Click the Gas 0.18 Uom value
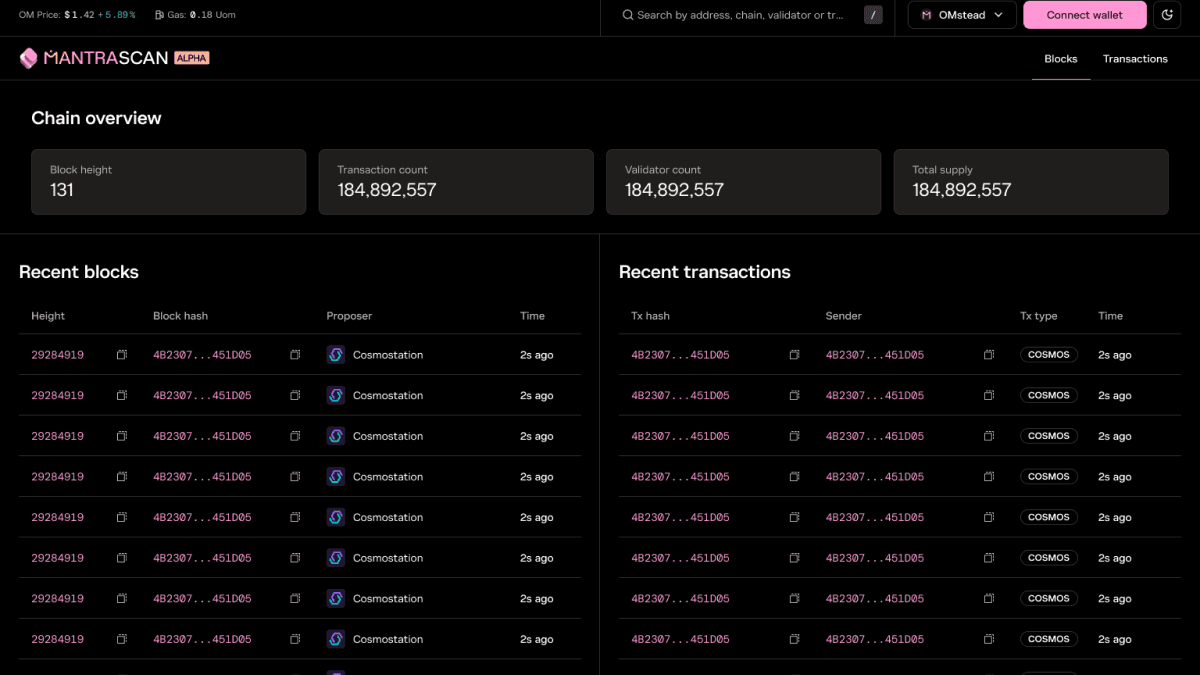Viewport: 1200px width, 675px height. pos(213,15)
